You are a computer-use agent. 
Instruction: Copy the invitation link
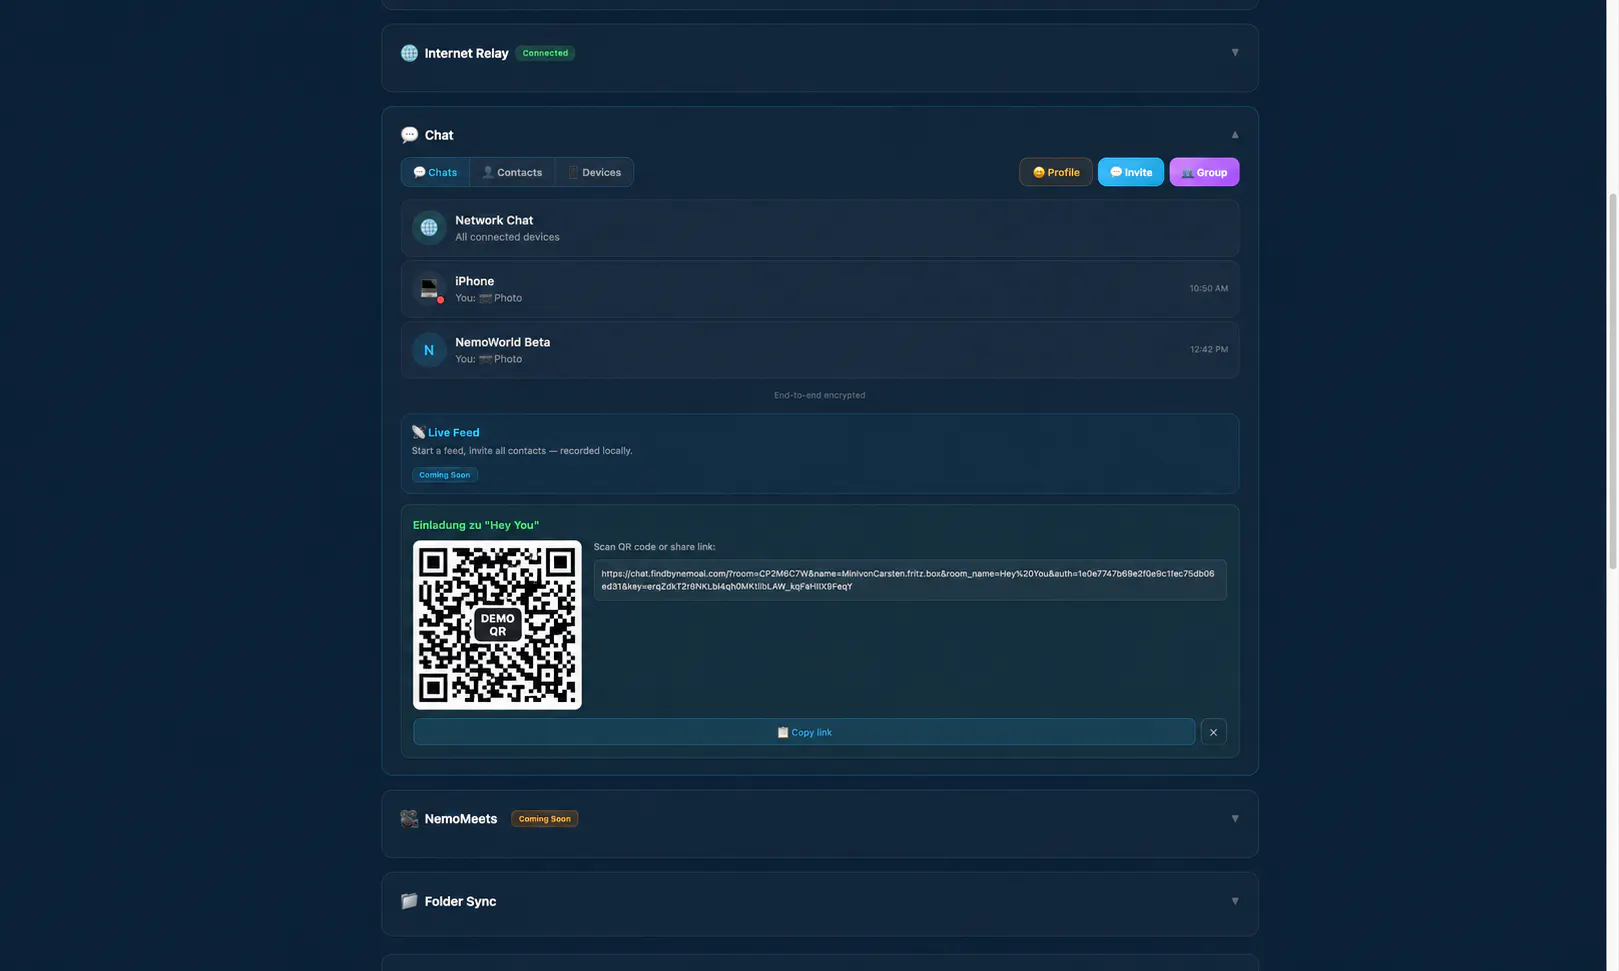pos(804,732)
